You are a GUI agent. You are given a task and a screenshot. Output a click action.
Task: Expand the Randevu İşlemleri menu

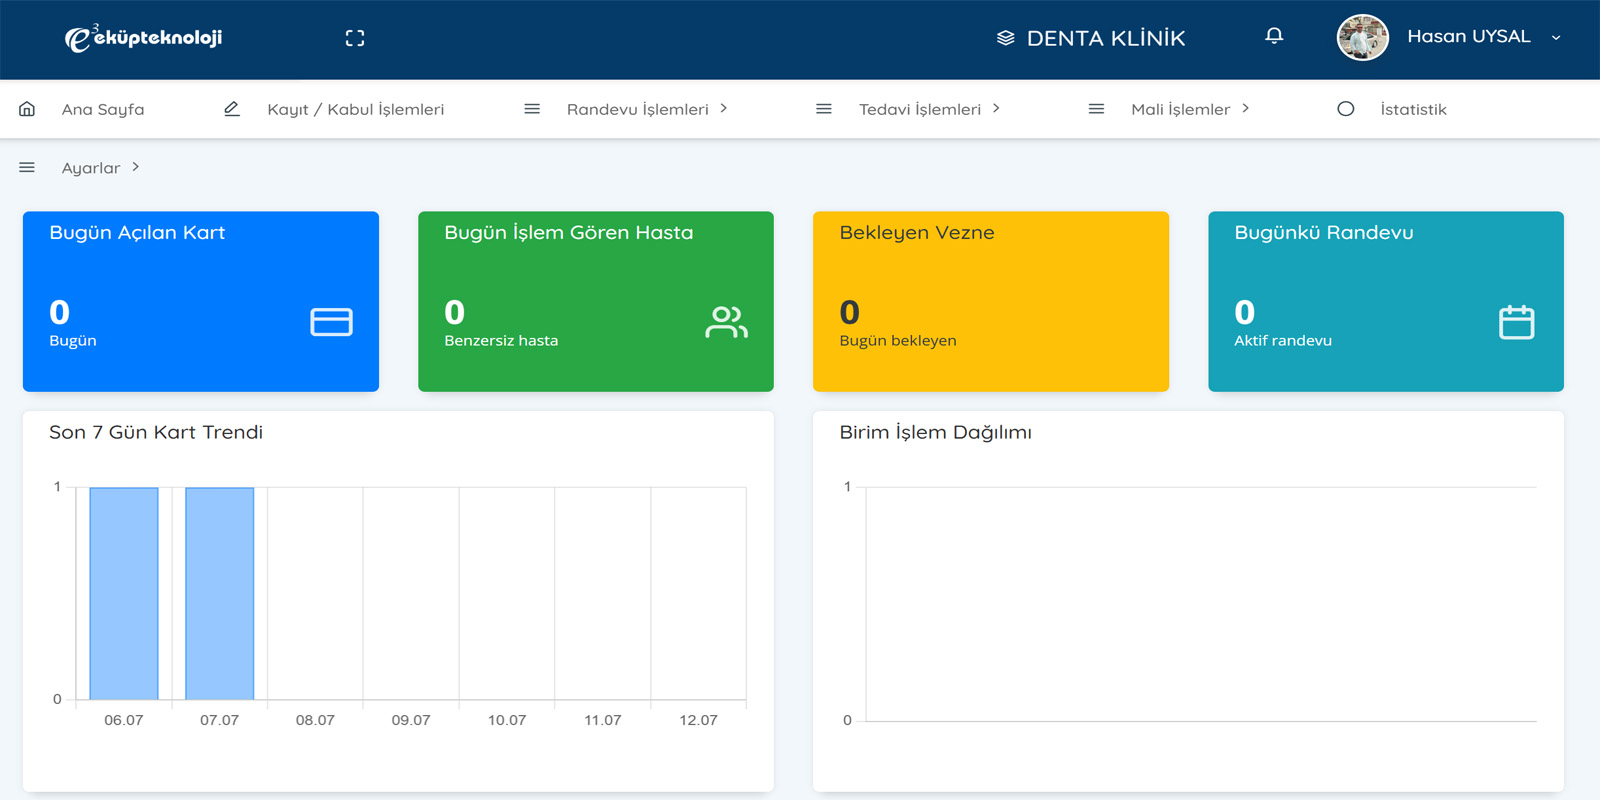click(647, 109)
